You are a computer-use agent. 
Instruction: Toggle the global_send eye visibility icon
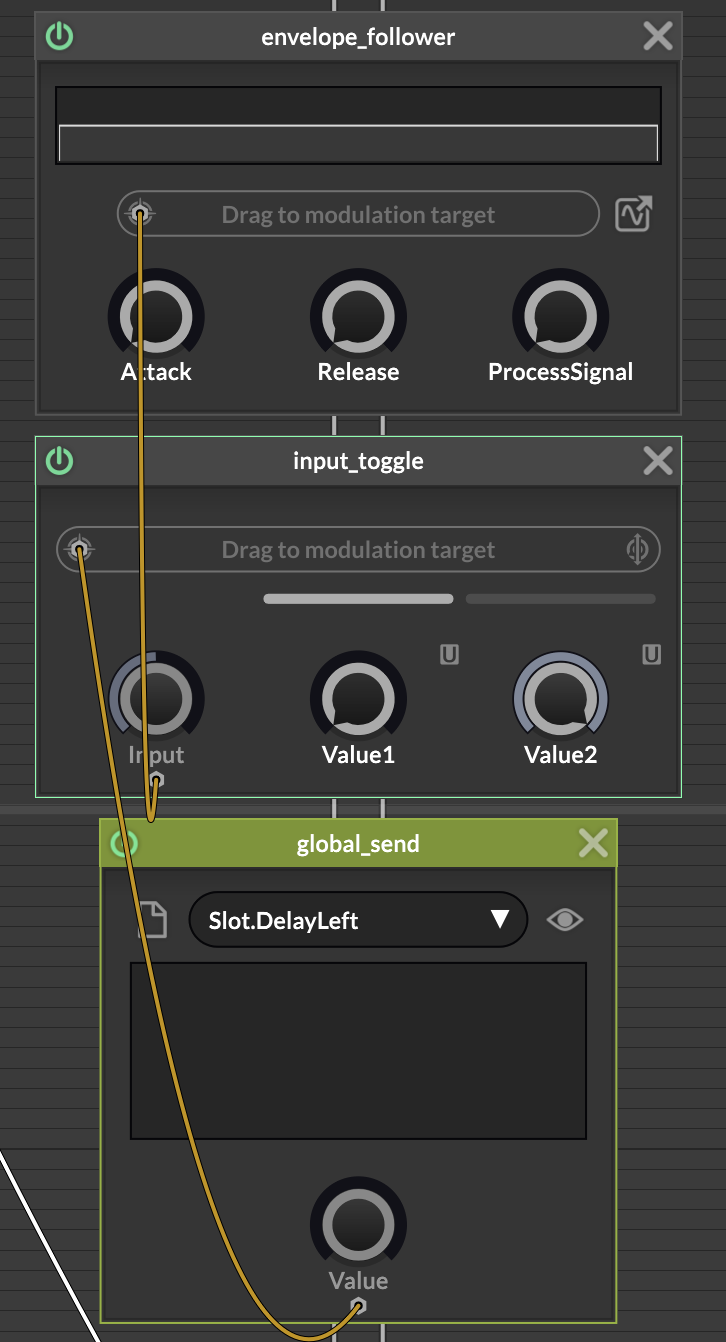point(565,920)
